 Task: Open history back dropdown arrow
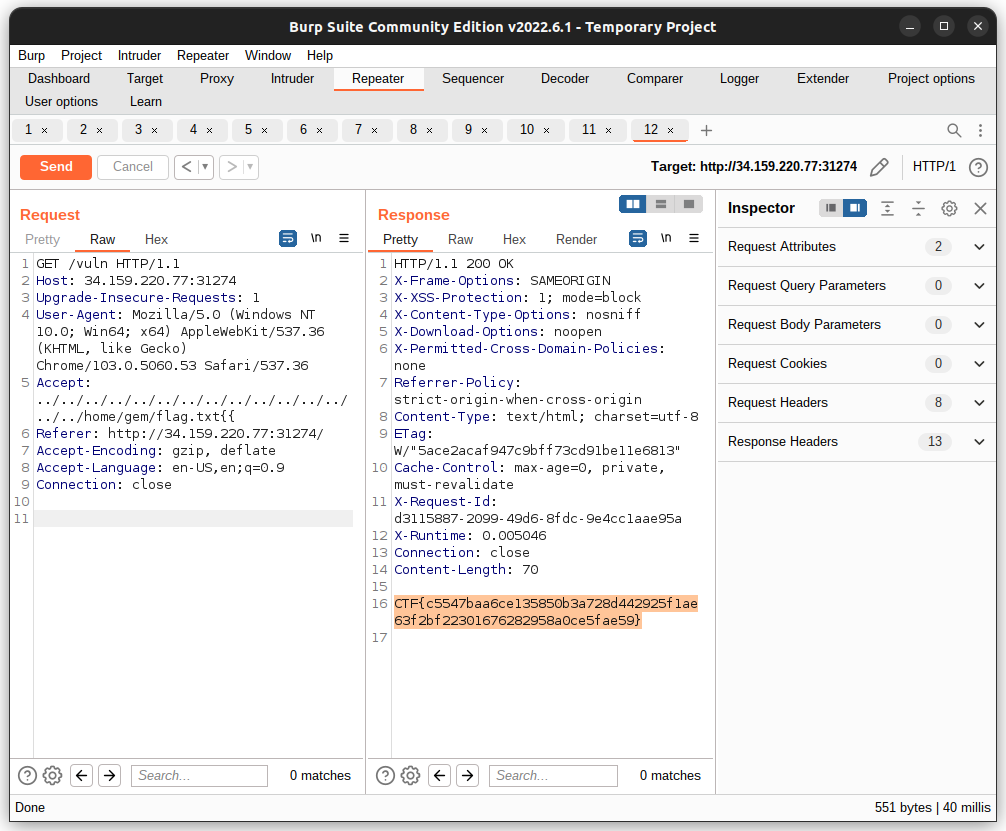click(205, 167)
